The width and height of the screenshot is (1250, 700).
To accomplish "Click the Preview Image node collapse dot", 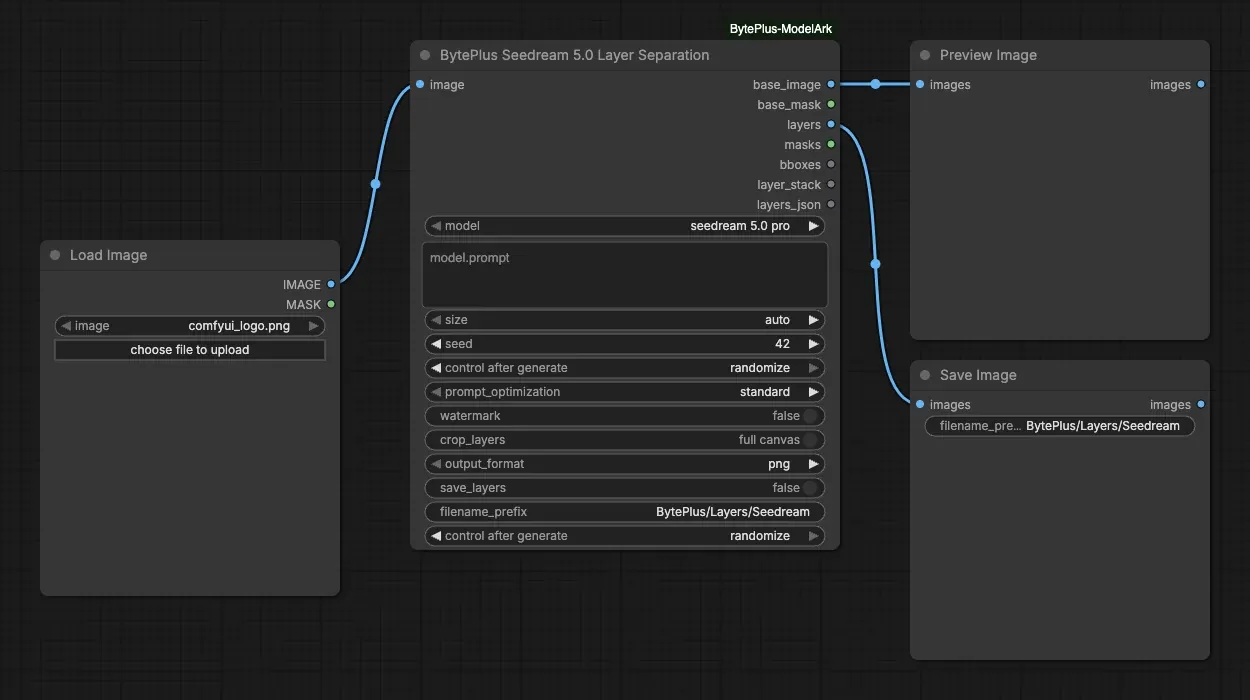I will 925,55.
